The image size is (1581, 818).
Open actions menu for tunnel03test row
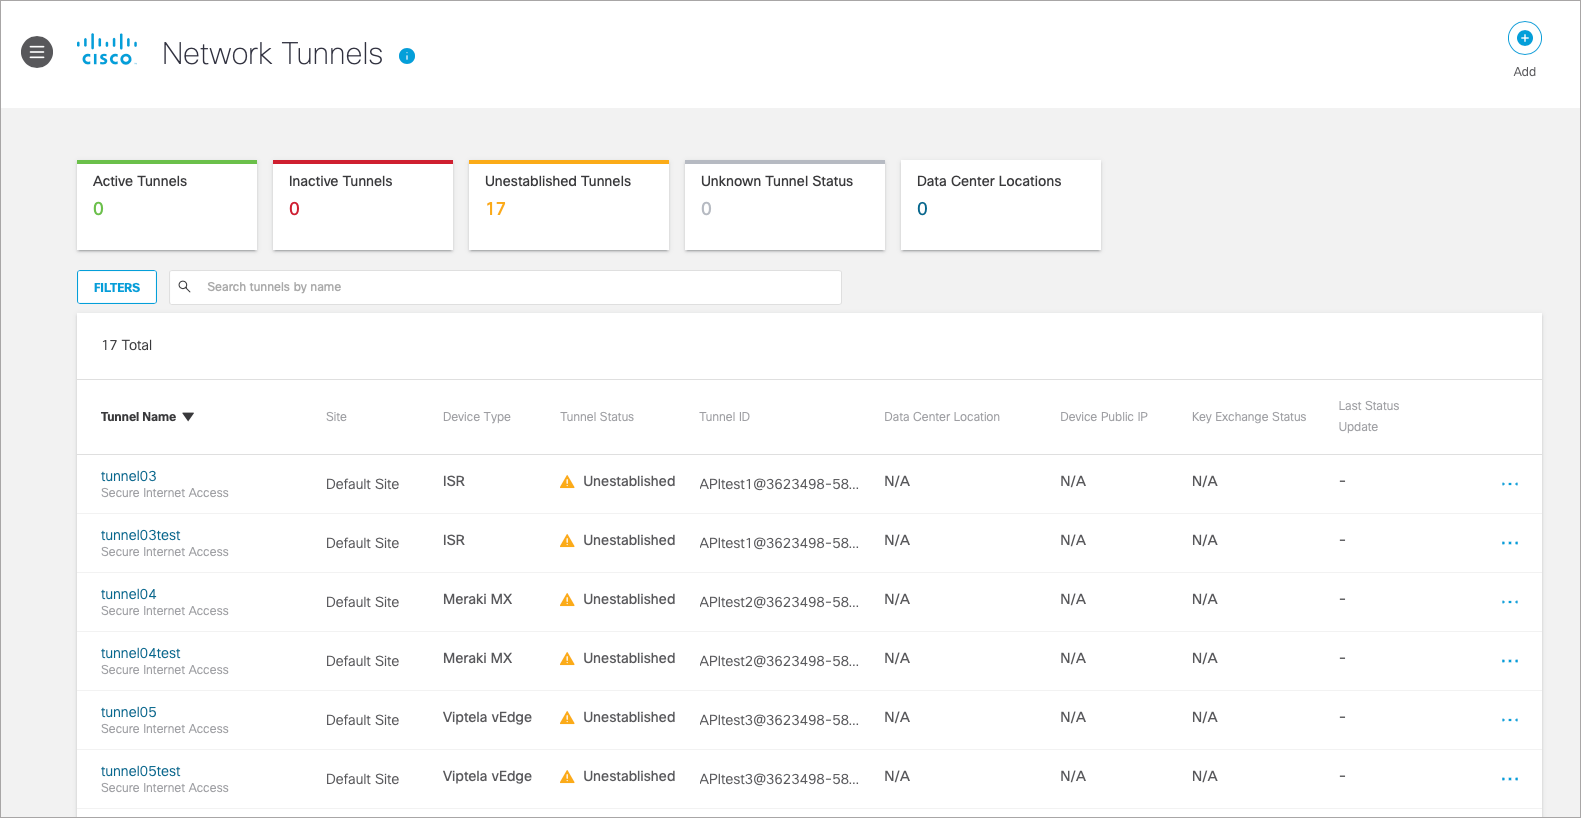tap(1510, 543)
